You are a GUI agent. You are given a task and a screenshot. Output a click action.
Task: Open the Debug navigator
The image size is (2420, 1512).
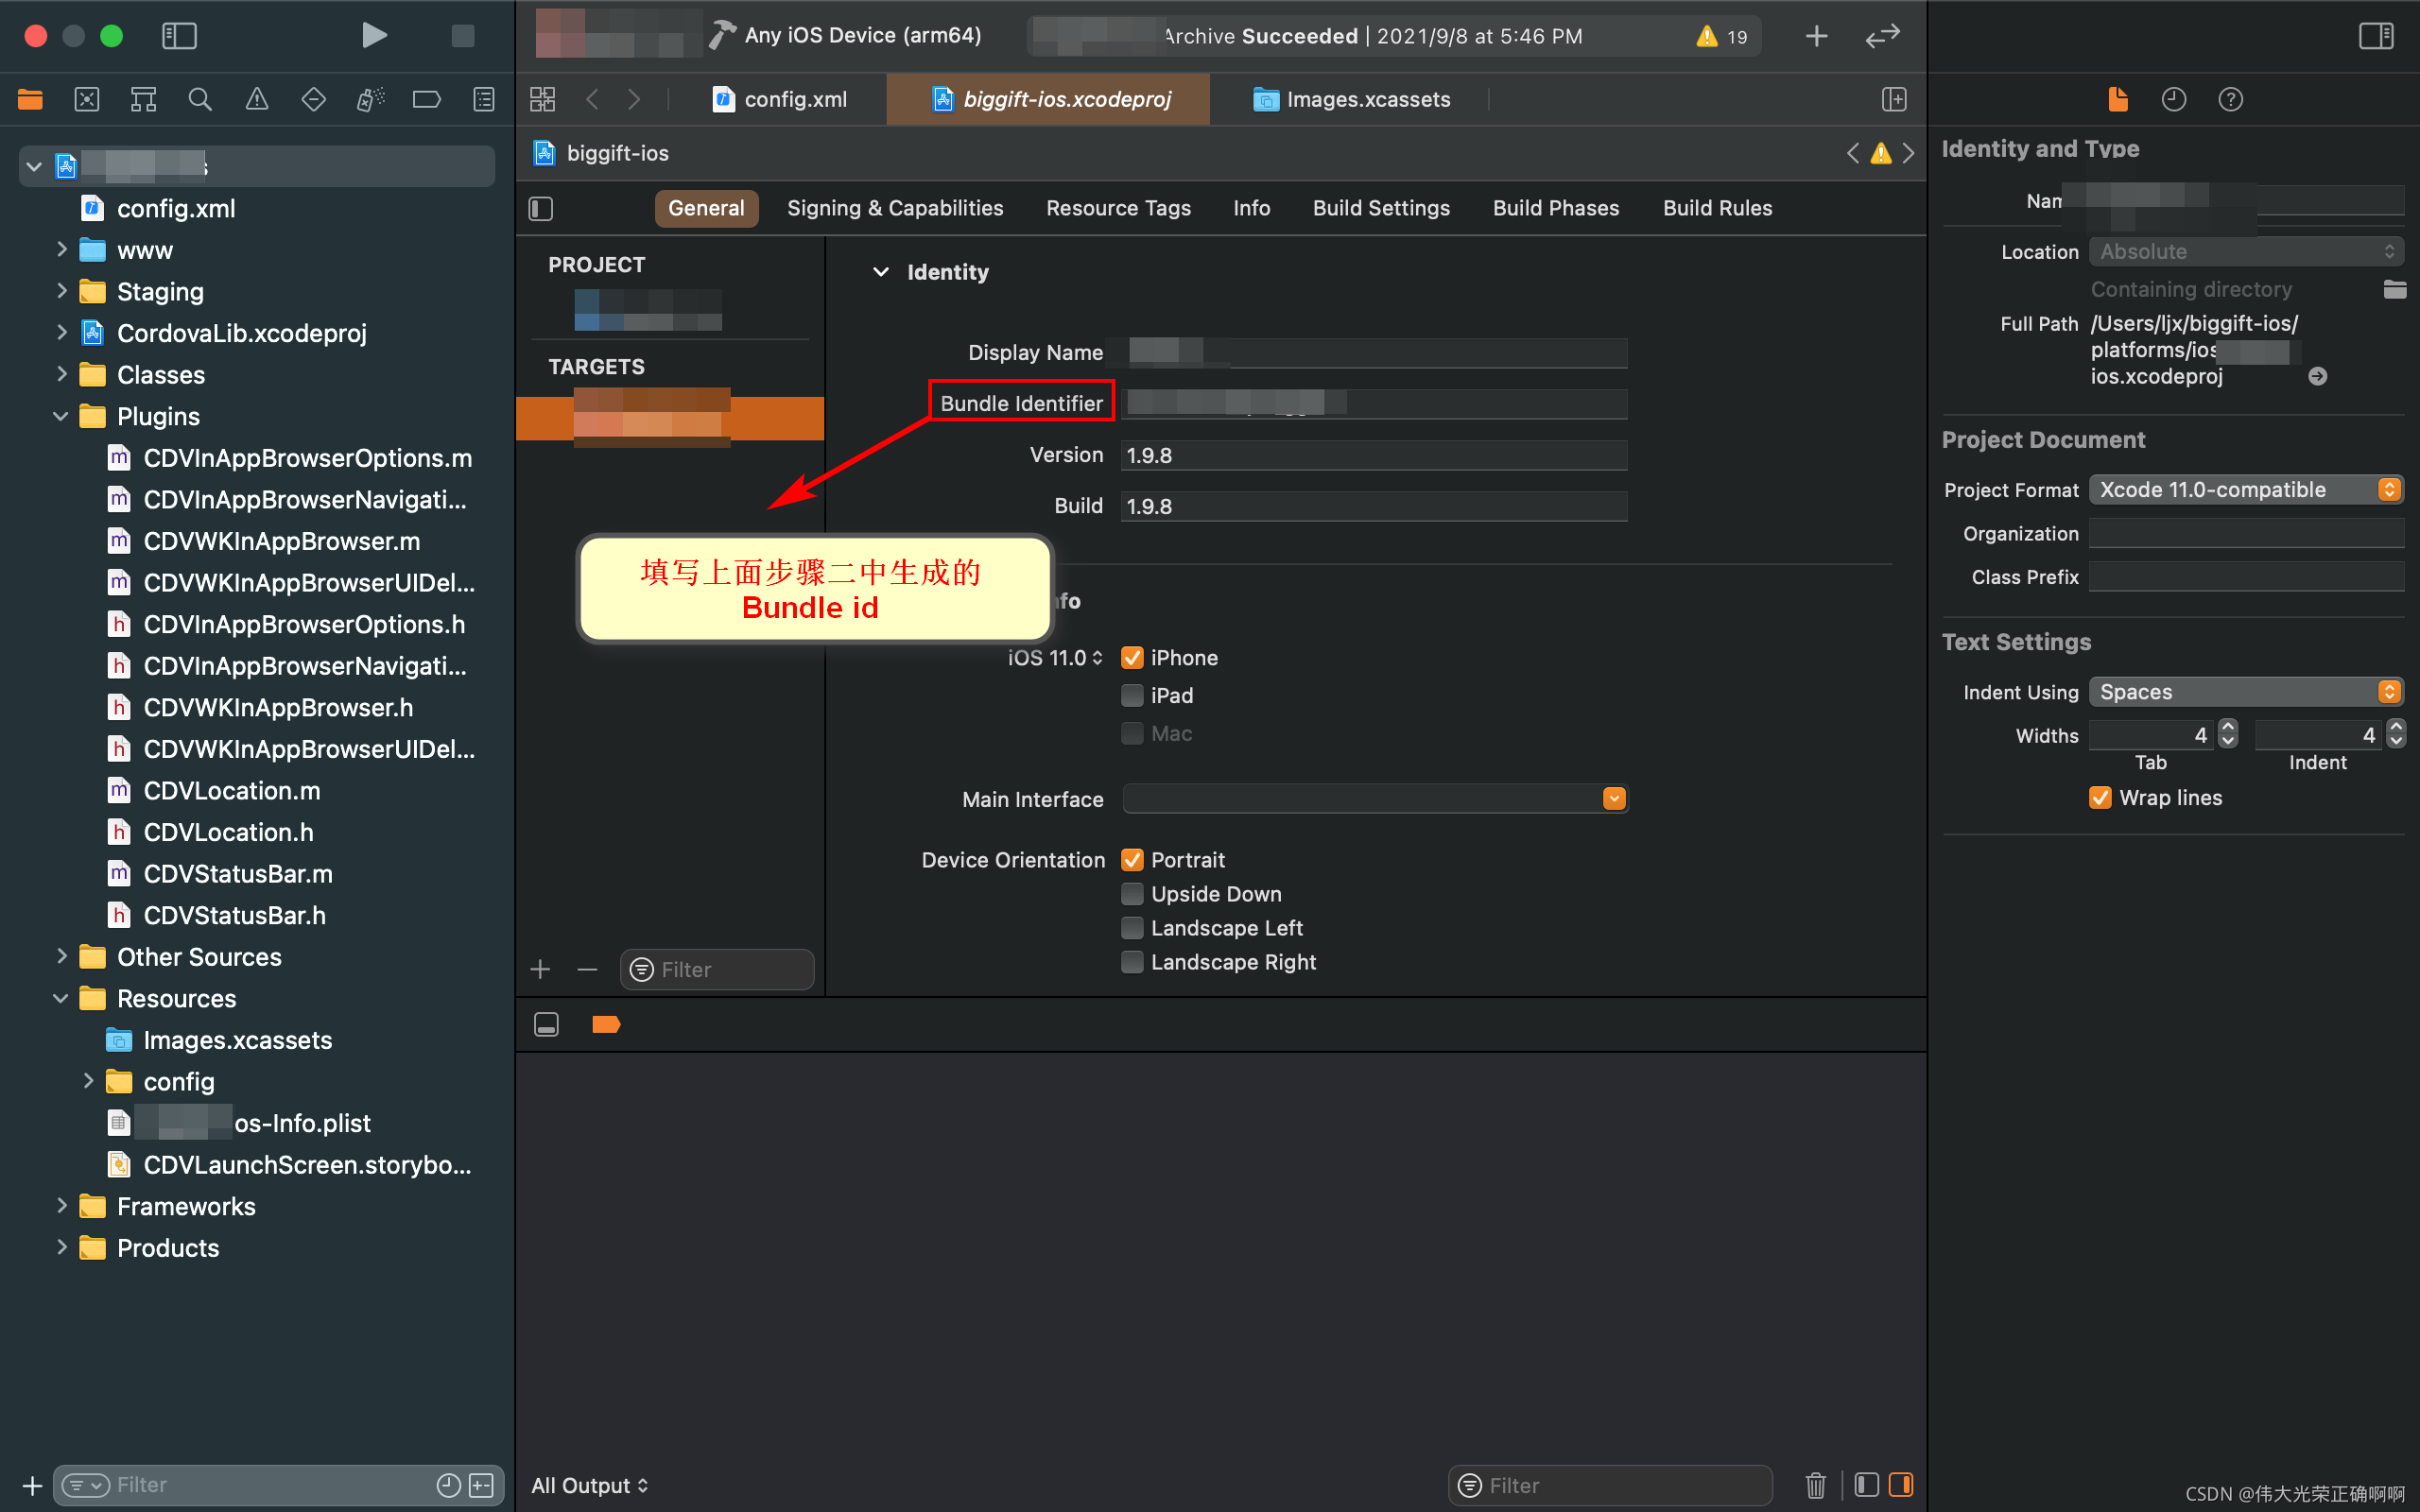tap(370, 99)
